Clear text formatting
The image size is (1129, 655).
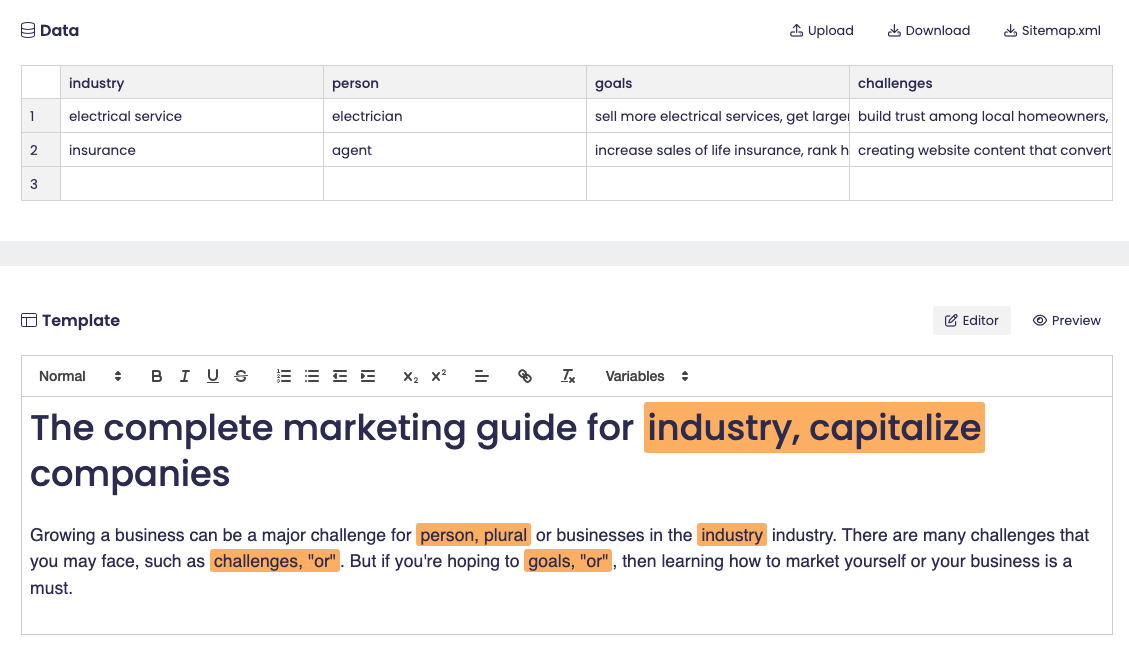click(x=568, y=376)
